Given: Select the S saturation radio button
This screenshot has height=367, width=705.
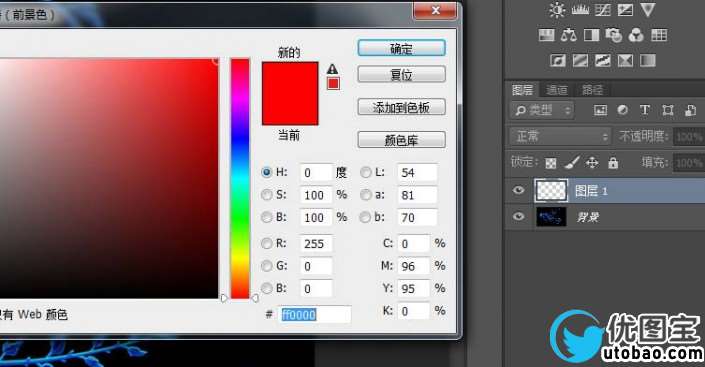Looking at the screenshot, I should [266, 194].
